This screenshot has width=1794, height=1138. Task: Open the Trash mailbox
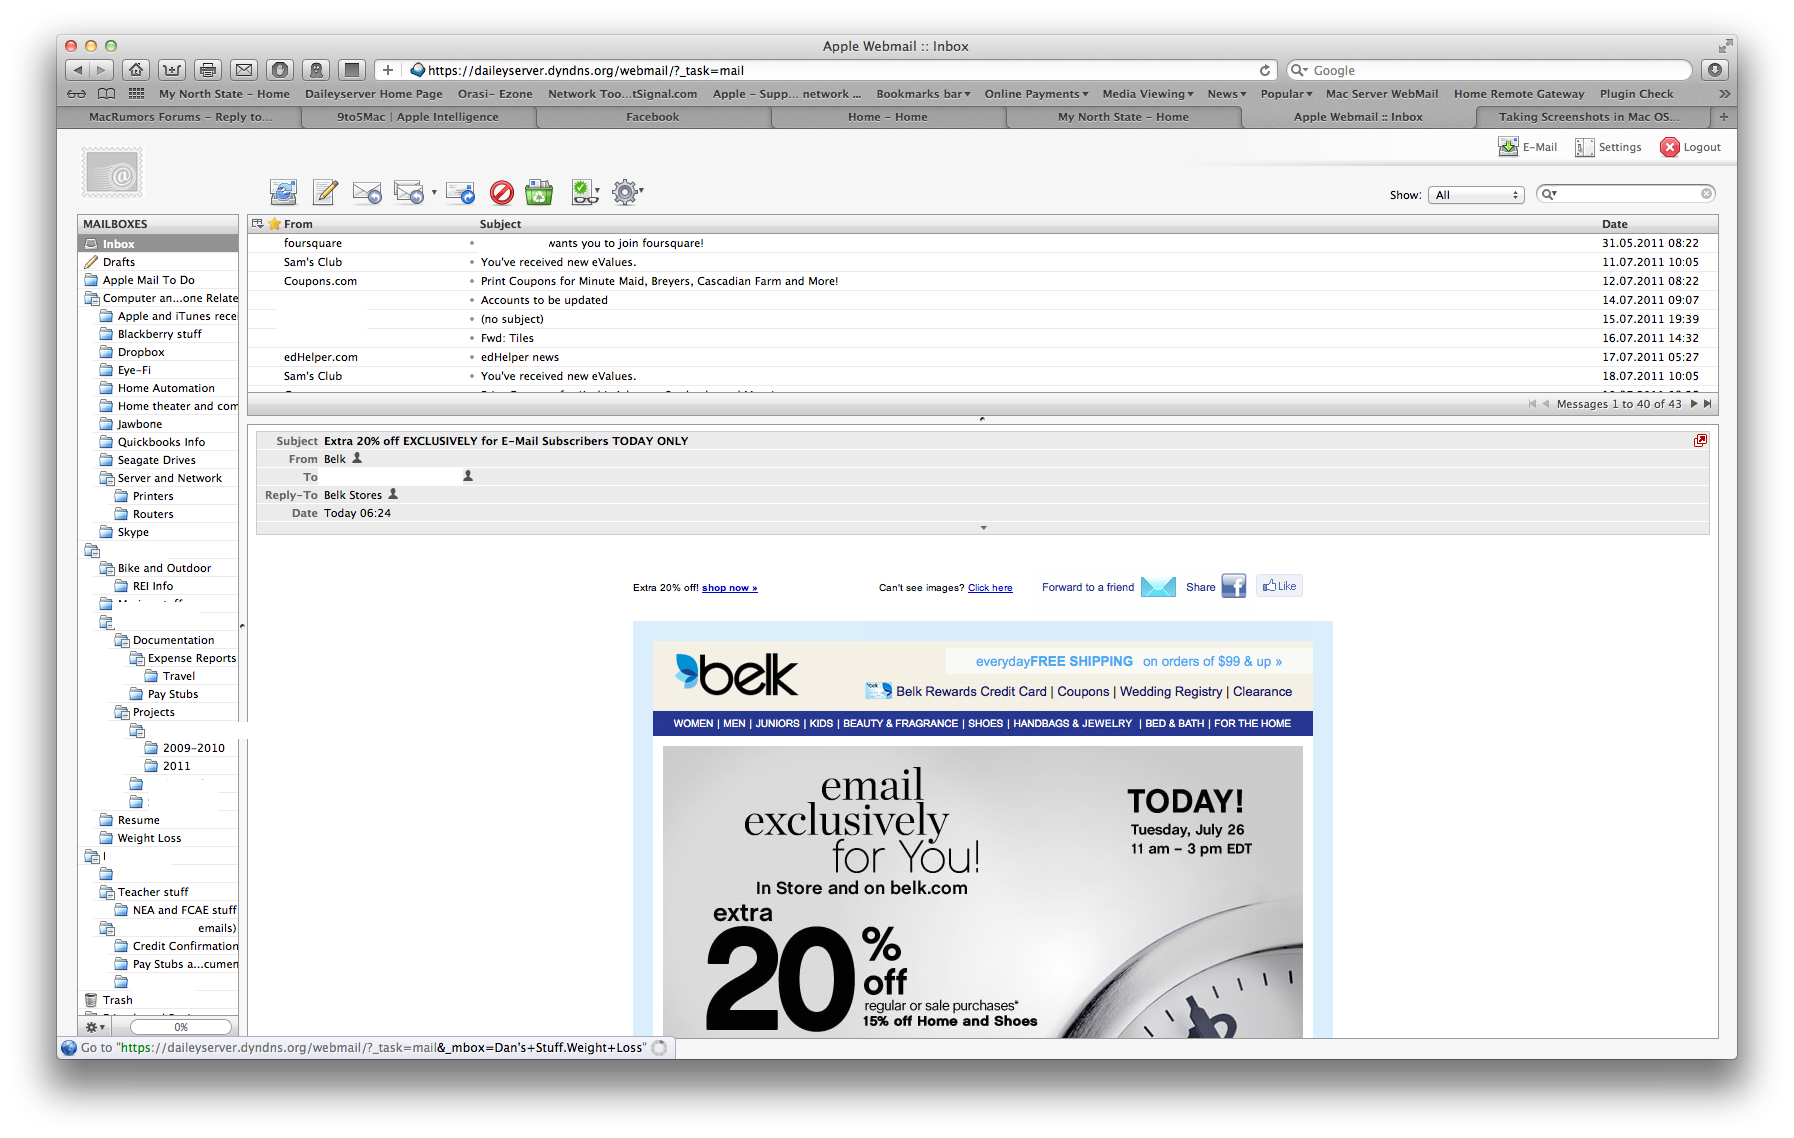click(x=158, y=1000)
